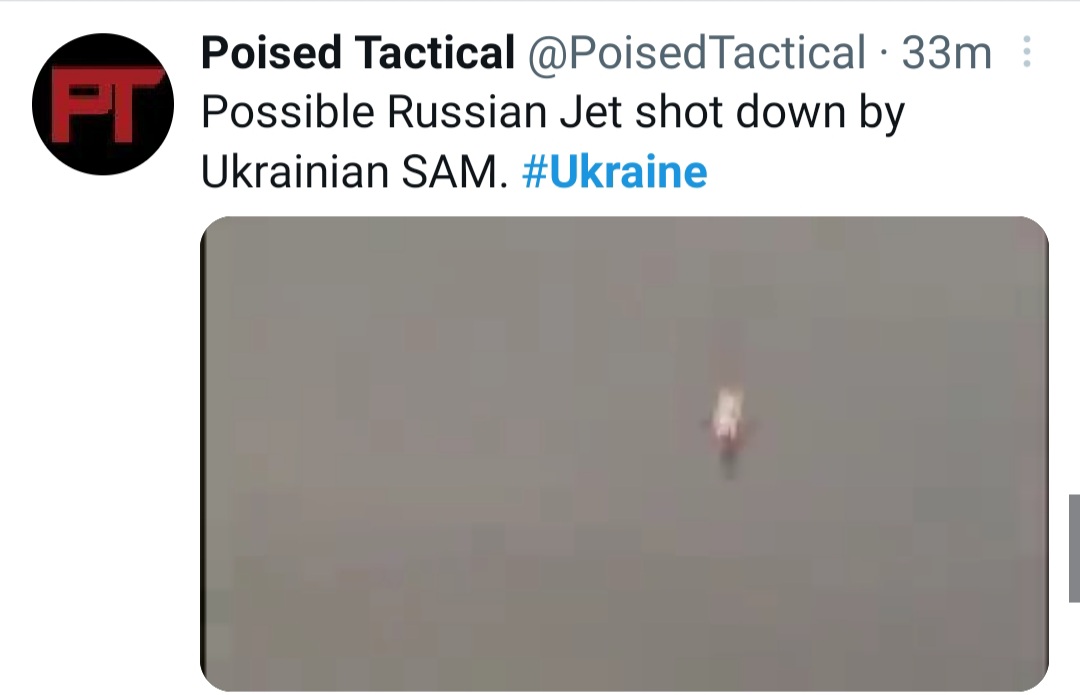Open the @PoisedTactical handle link
Image resolution: width=1080 pixels, height=695 pixels.
tap(696, 52)
